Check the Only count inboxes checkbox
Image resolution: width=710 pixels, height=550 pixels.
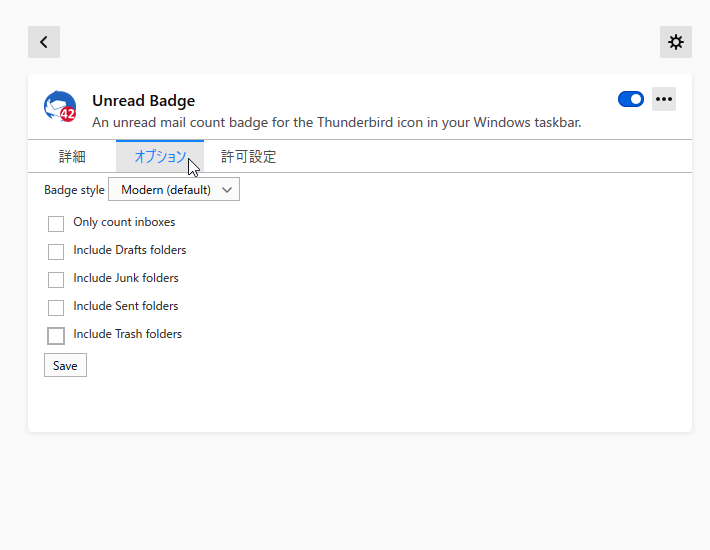[56, 224]
